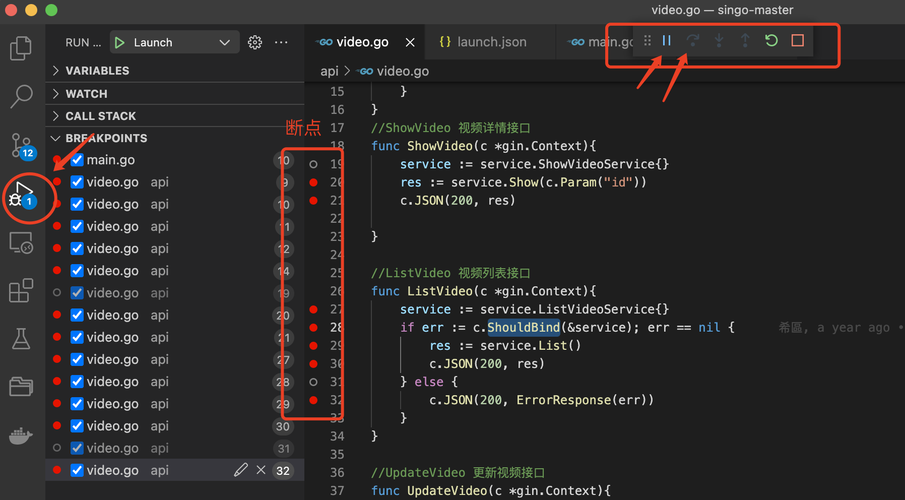Screen dimensions: 905x500
Task: Open launch.json via the gear icon
Action: tap(255, 42)
